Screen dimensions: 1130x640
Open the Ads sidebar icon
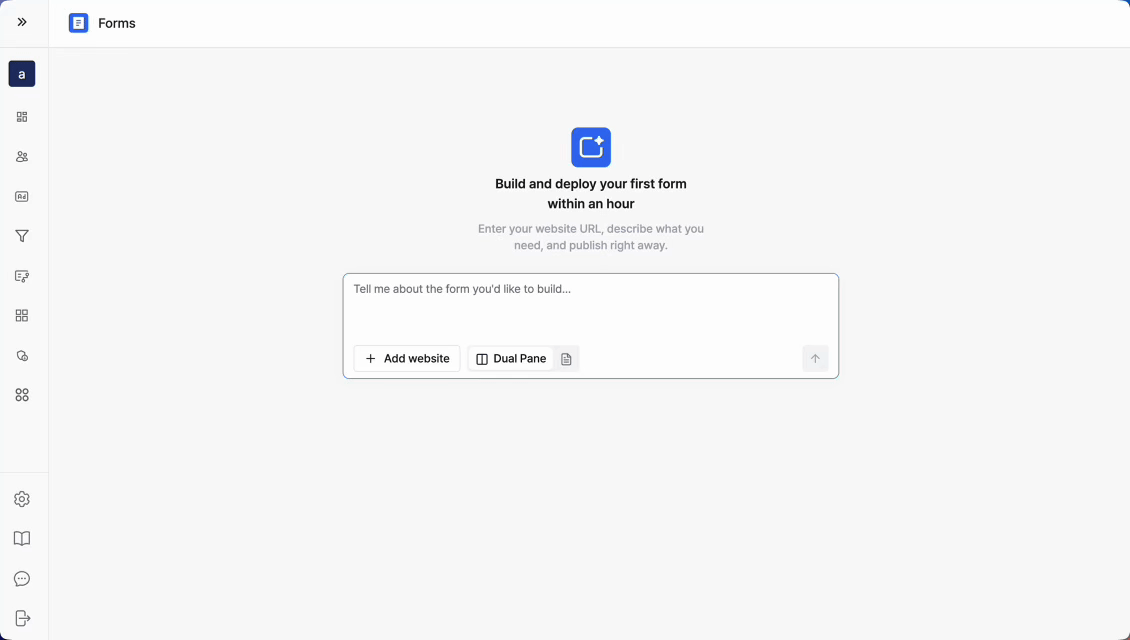pyautogui.click(x=22, y=197)
